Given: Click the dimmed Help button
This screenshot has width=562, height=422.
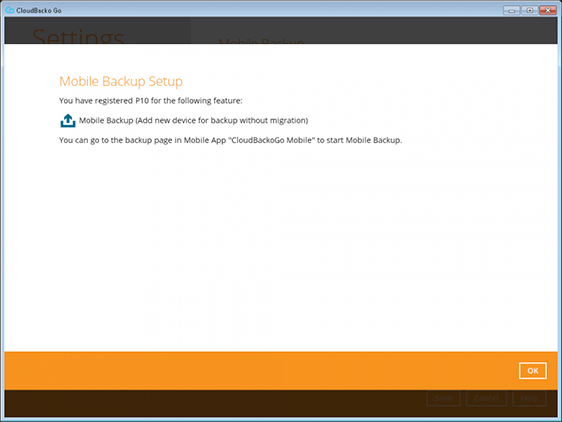Looking at the screenshot, I should 529,398.
